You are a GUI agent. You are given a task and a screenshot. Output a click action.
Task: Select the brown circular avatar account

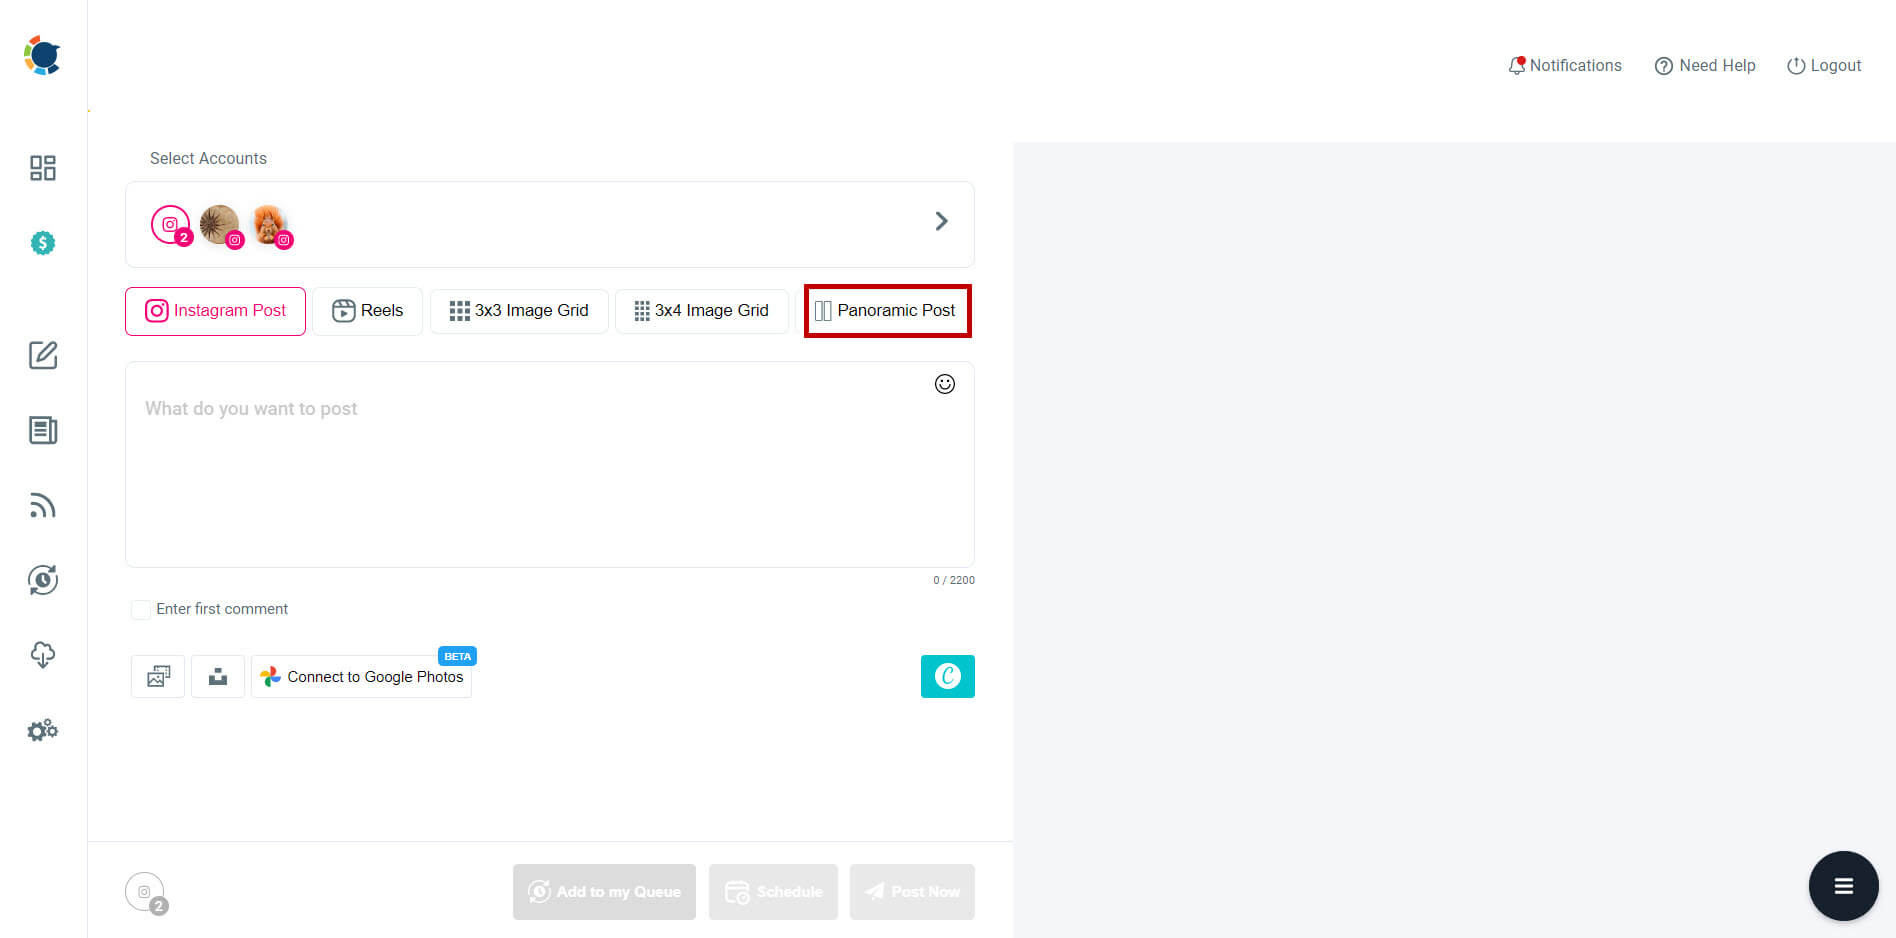tap(220, 225)
